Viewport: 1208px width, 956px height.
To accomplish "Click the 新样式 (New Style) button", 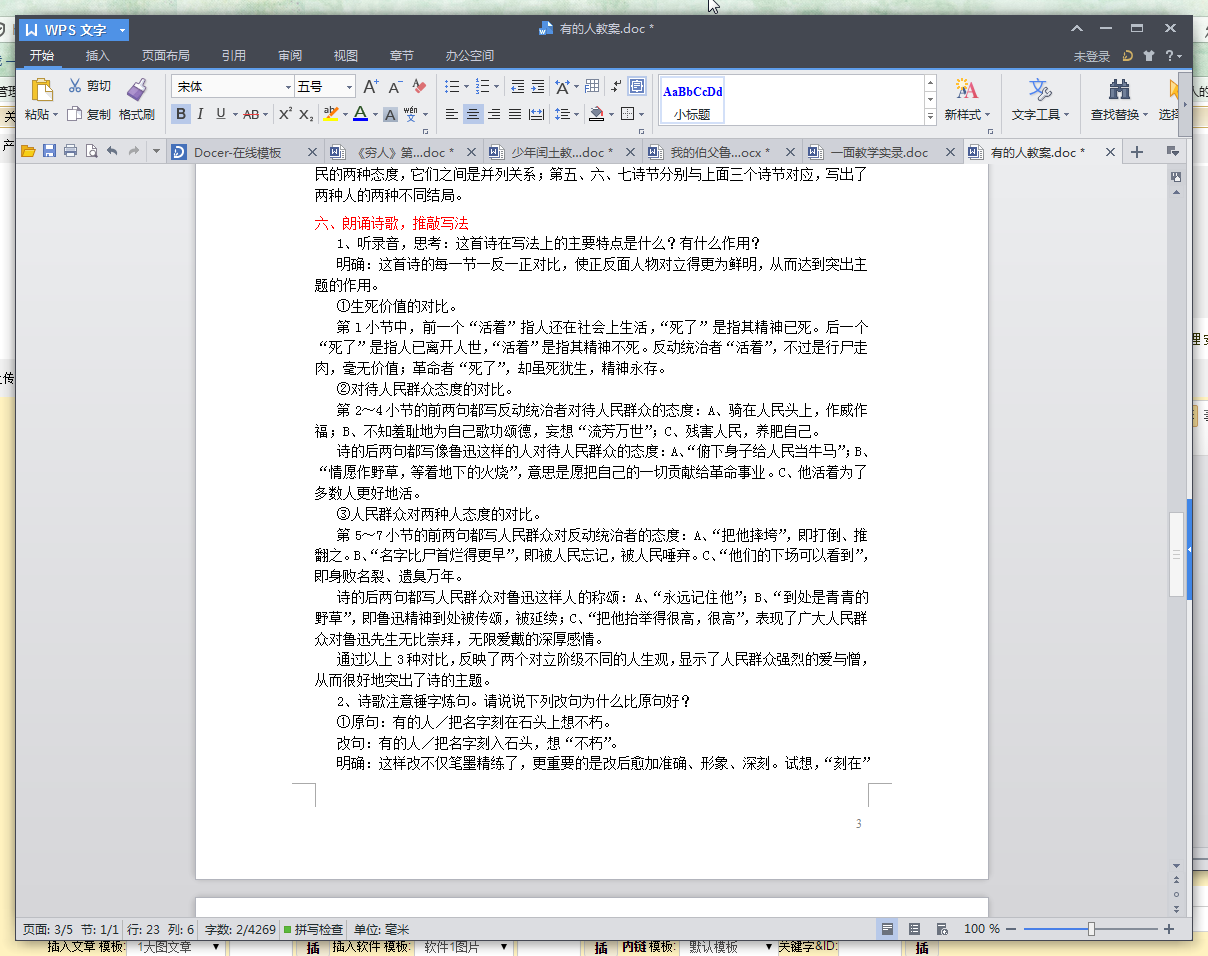I will point(966,99).
